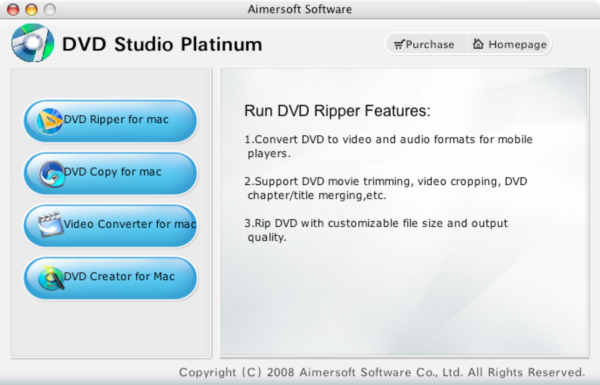The width and height of the screenshot is (600, 385).
Task: Click the DVD Studio Platinum logo
Action: [x=33, y=43]
